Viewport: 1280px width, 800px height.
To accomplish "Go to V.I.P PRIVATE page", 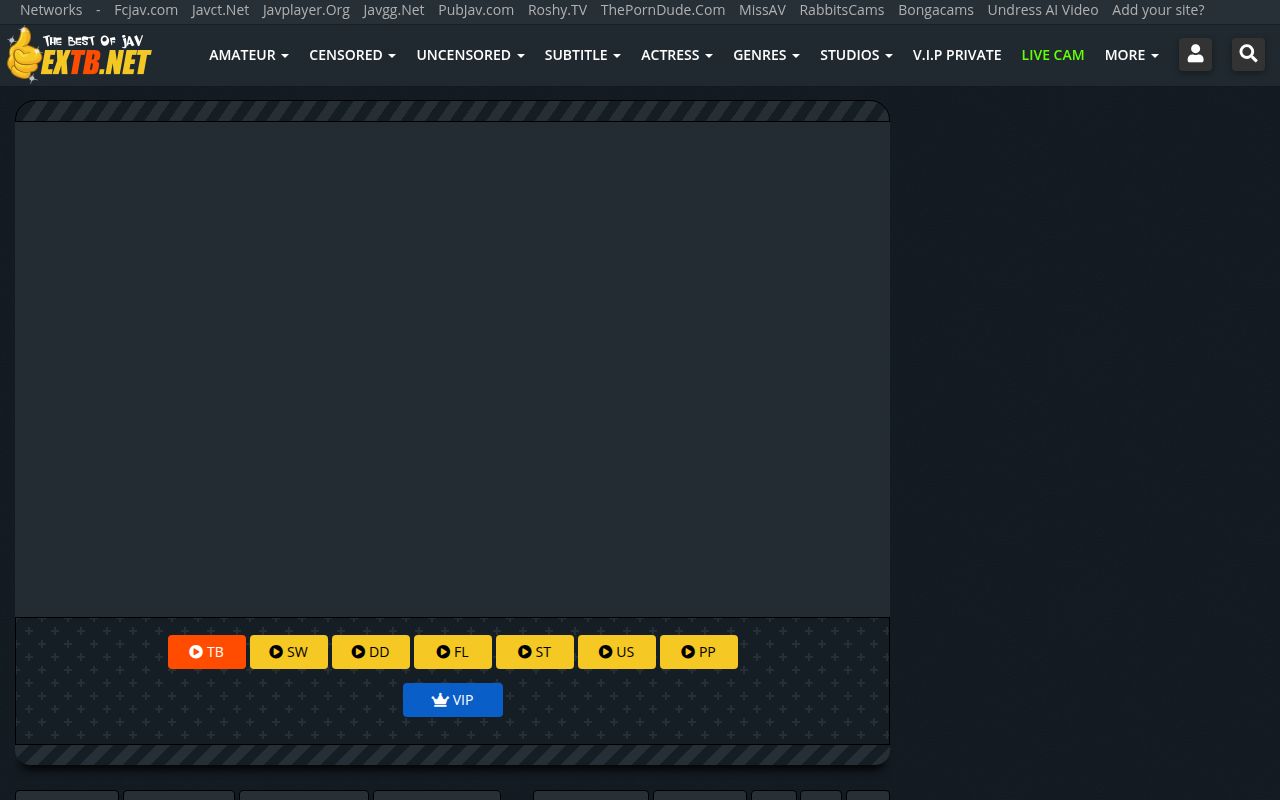I will (x=957, y=55).
